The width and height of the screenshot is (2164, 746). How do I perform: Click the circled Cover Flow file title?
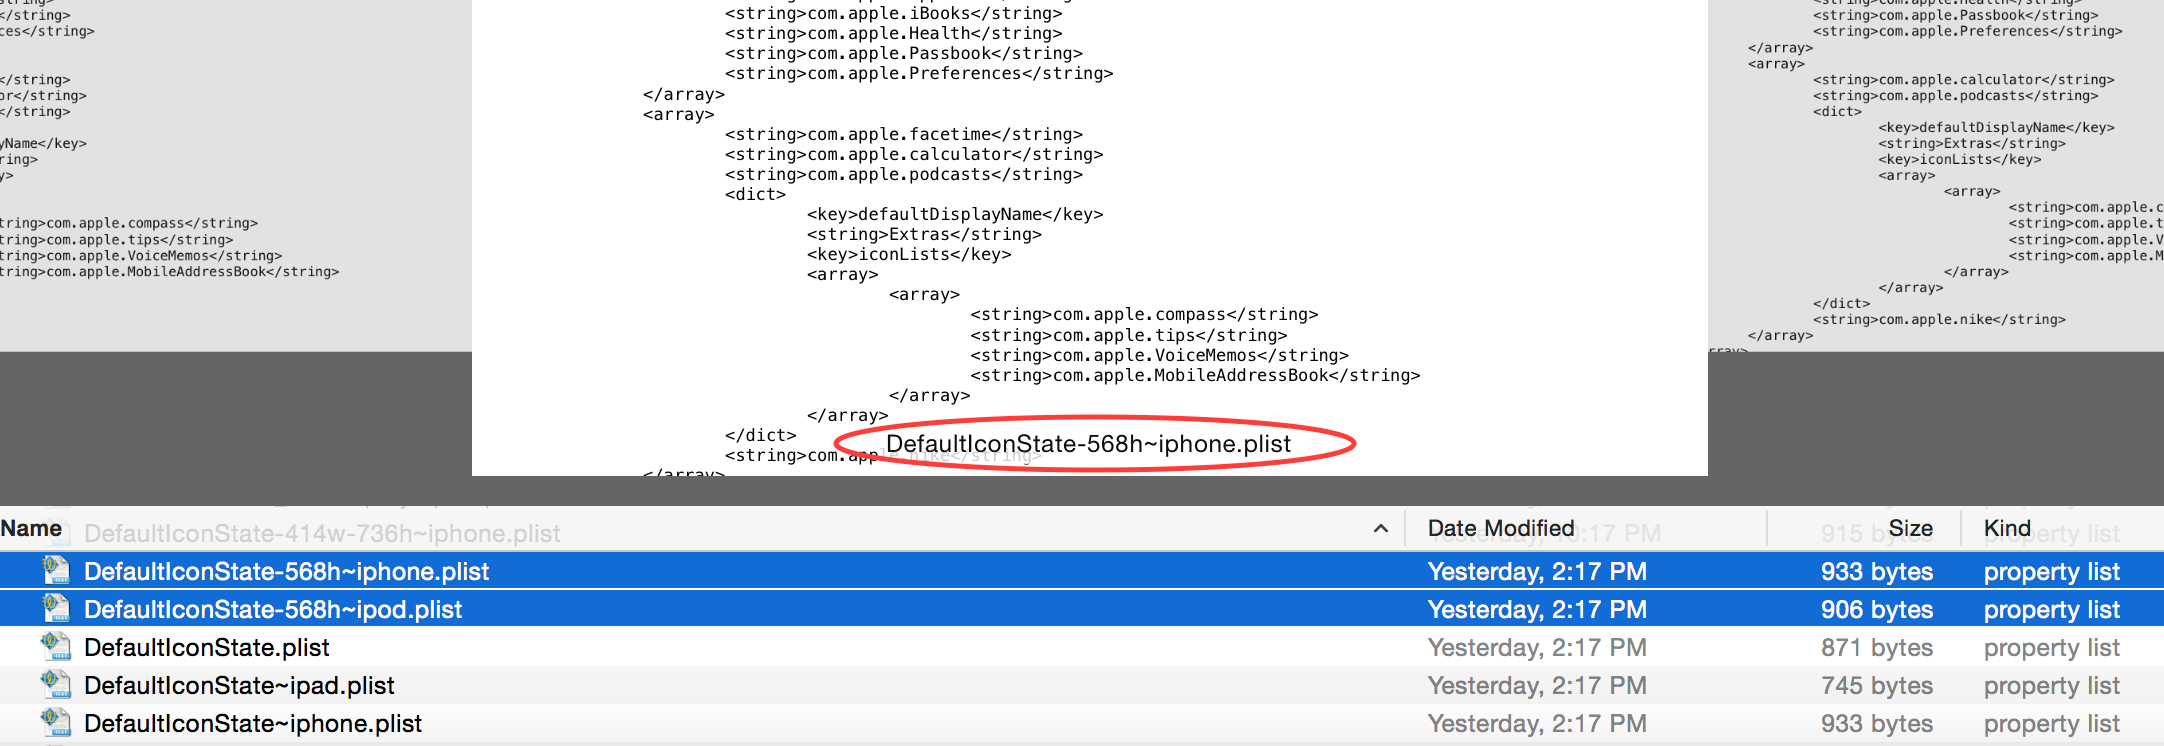1088,444
